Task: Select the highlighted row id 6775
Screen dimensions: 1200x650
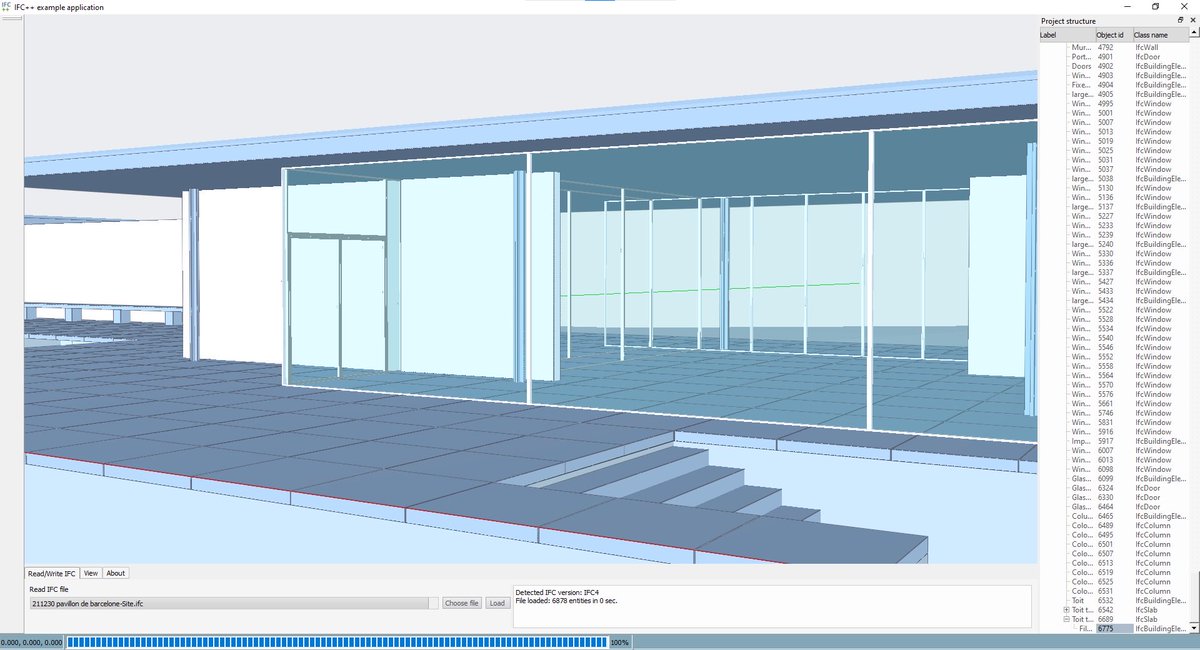Action: [1114, 628]
